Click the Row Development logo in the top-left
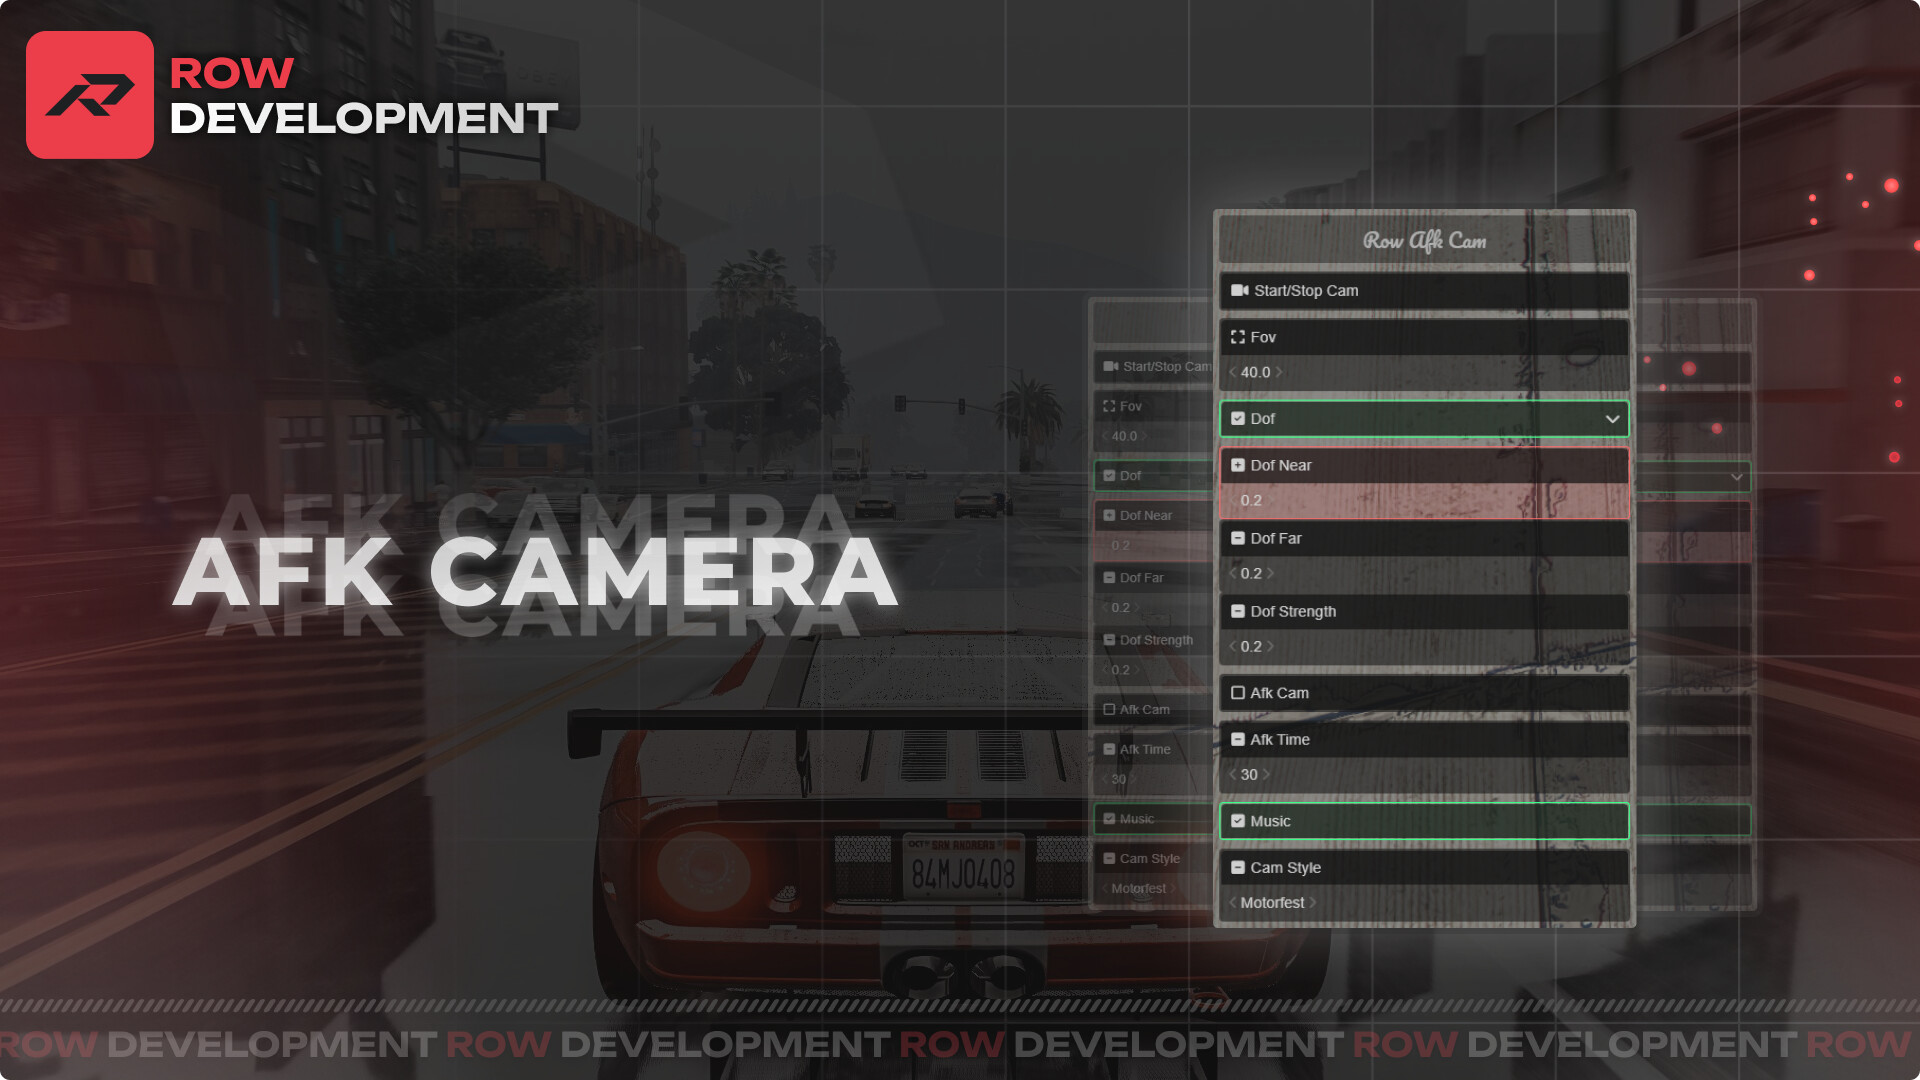 coord(88,94)
